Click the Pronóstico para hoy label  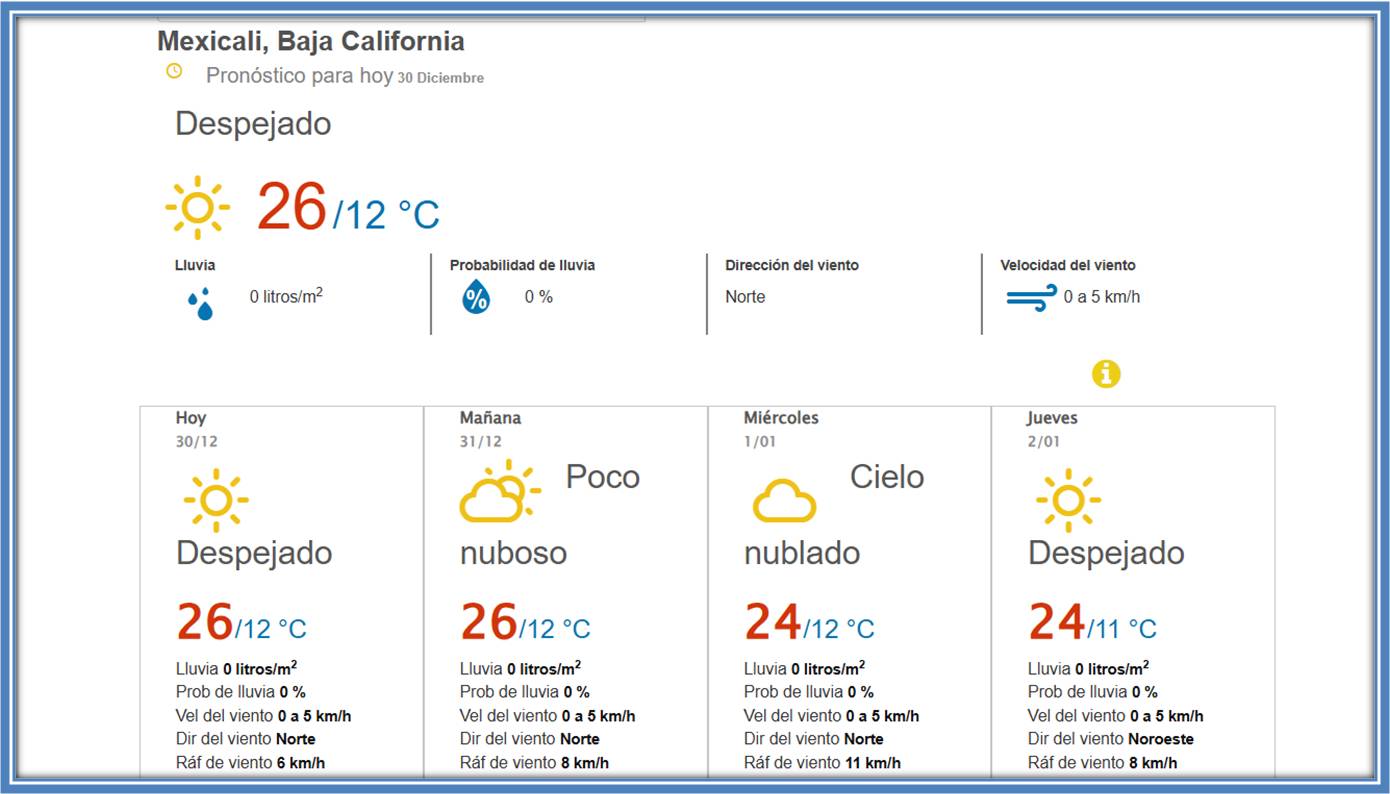299,75
